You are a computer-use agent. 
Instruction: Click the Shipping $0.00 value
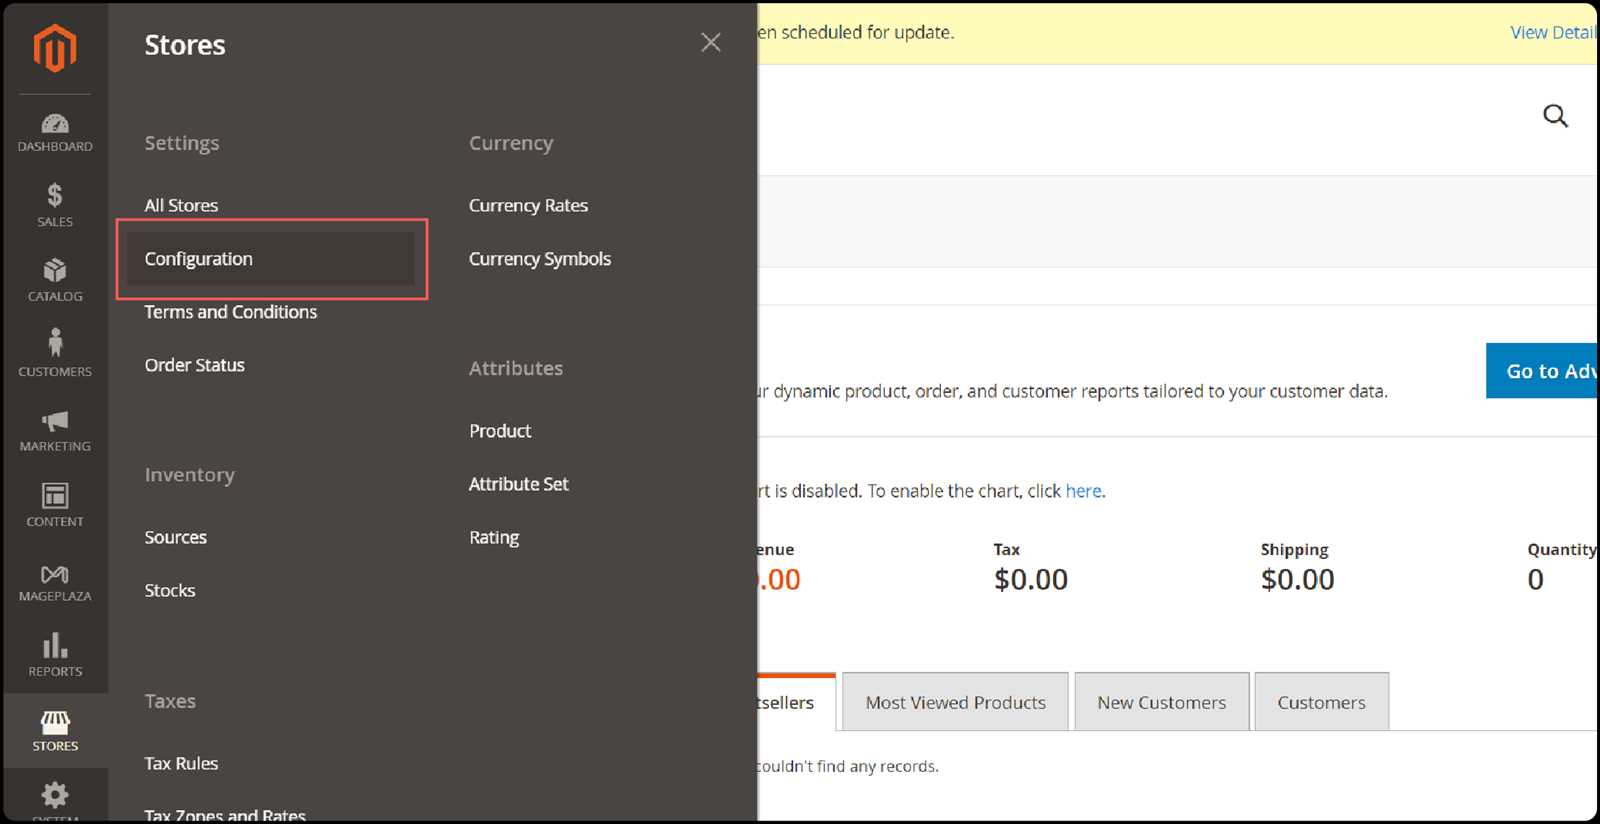tap(1298, 580)
